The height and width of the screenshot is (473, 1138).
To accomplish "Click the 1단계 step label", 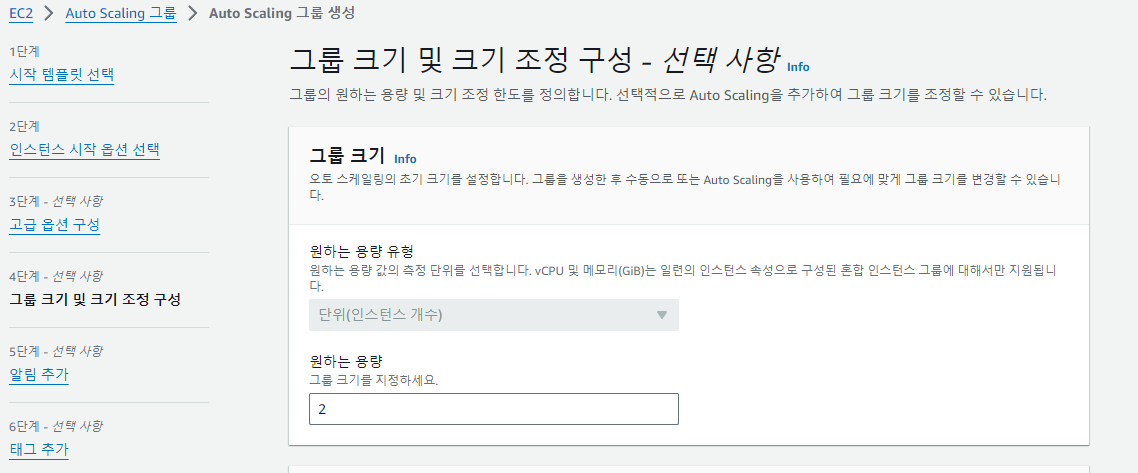I will tap(24, 52).
